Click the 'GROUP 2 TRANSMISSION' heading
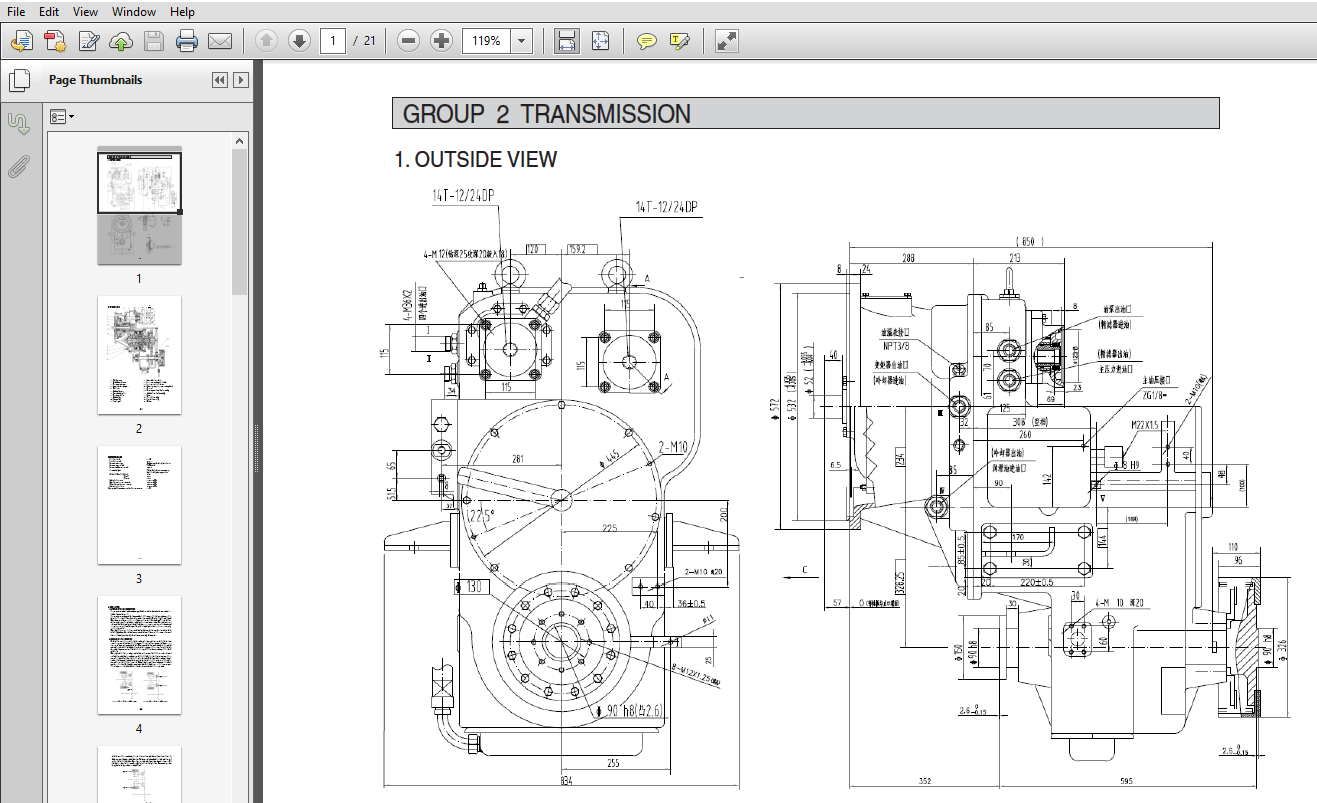Viewport: 1317px width, 803px height. pos(546,114)
